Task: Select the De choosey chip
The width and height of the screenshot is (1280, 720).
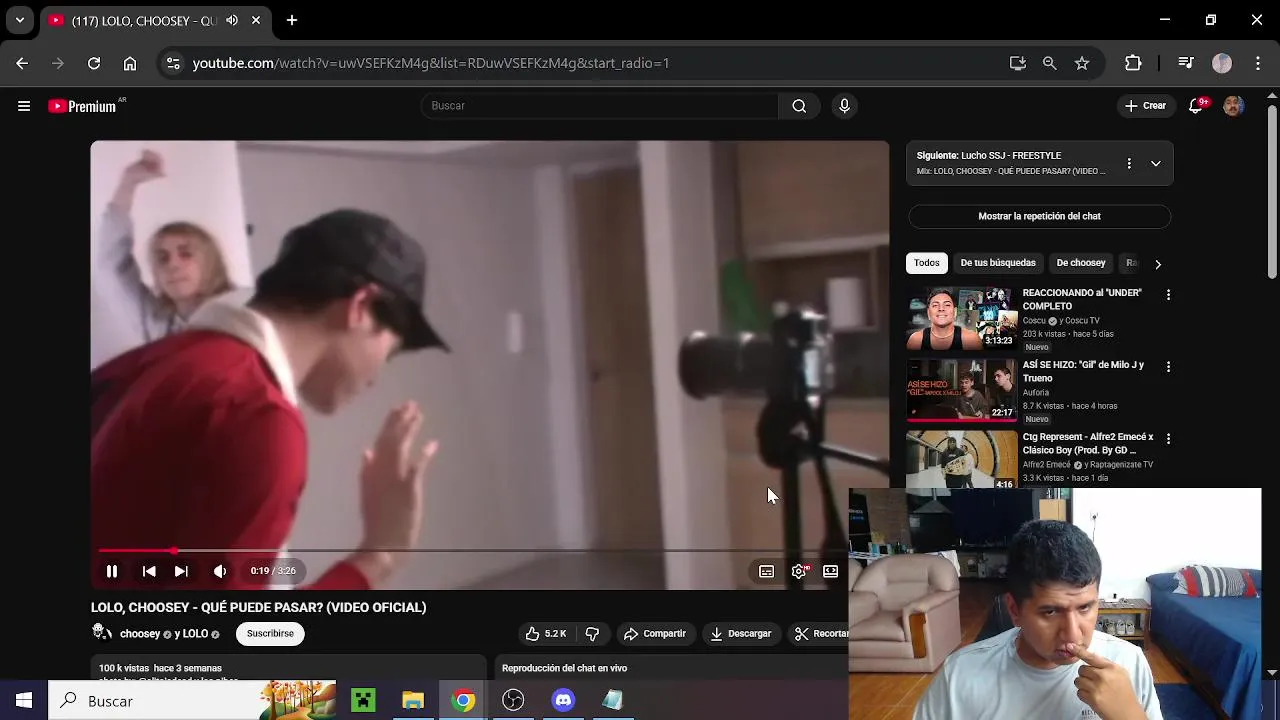Action: 1081,263
